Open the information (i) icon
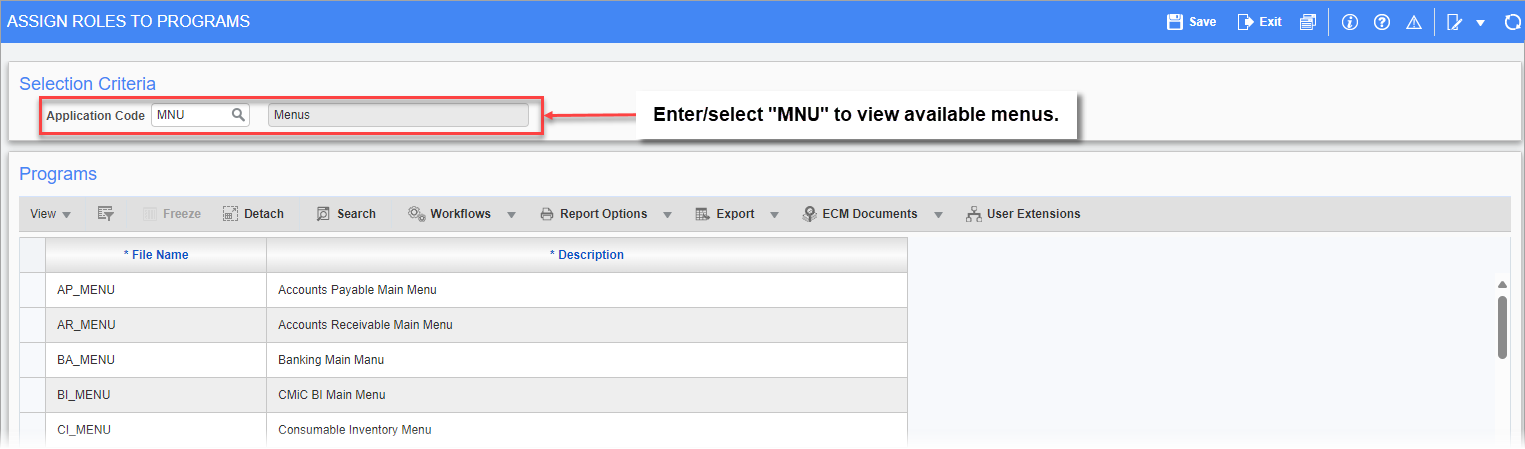Screen dimensions: 1525x449 [x=1350, y=21]
